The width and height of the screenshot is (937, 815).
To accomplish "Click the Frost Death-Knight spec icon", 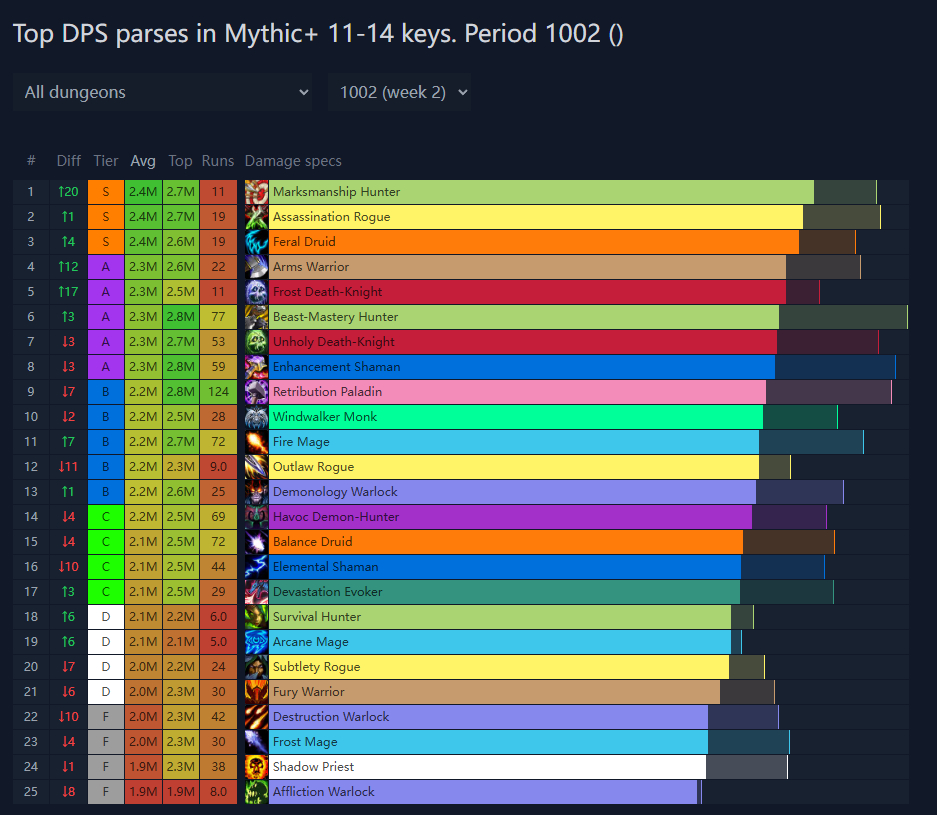I will [257, 292].
